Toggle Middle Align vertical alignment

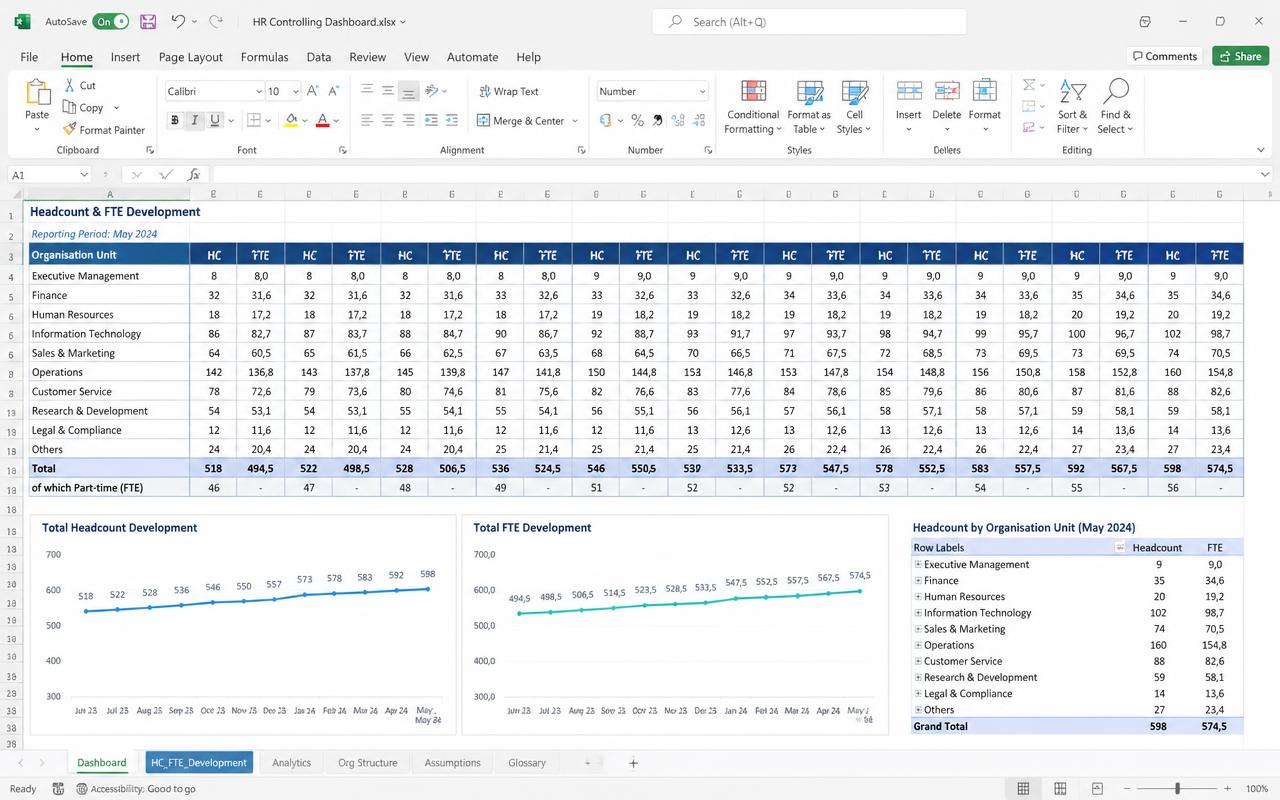tap(387, 91)
